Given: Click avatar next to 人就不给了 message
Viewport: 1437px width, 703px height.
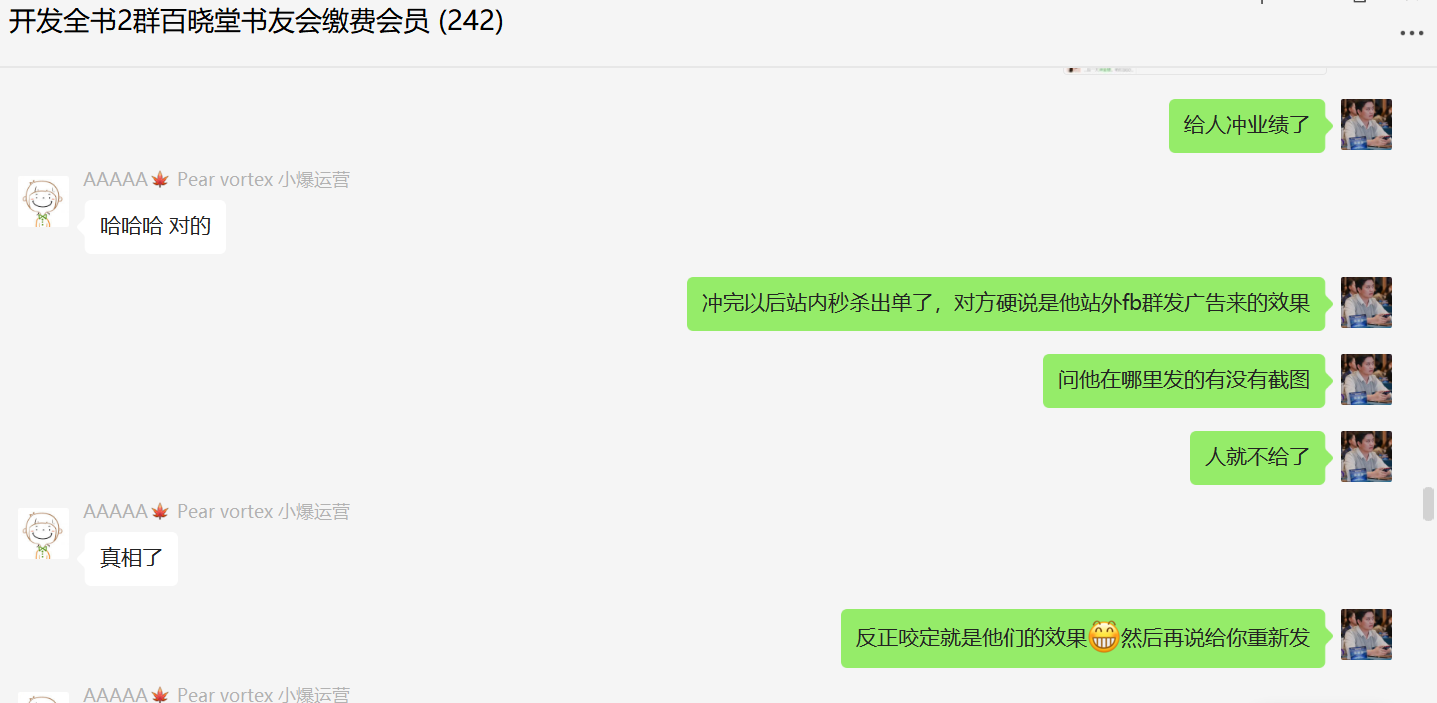Looking at the screenshot, I should 1366,457.
